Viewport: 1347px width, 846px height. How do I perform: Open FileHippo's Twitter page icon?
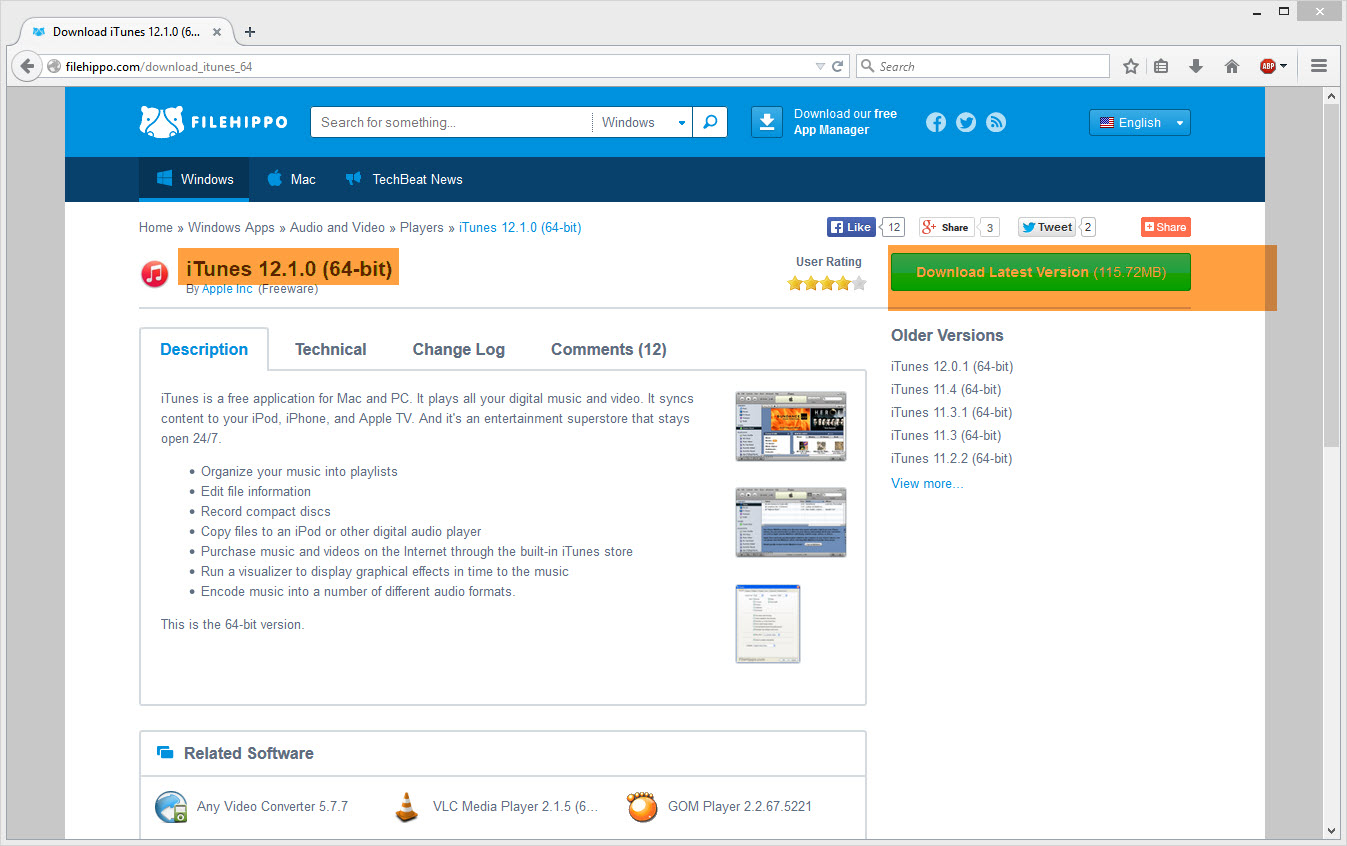pos(966,122)
